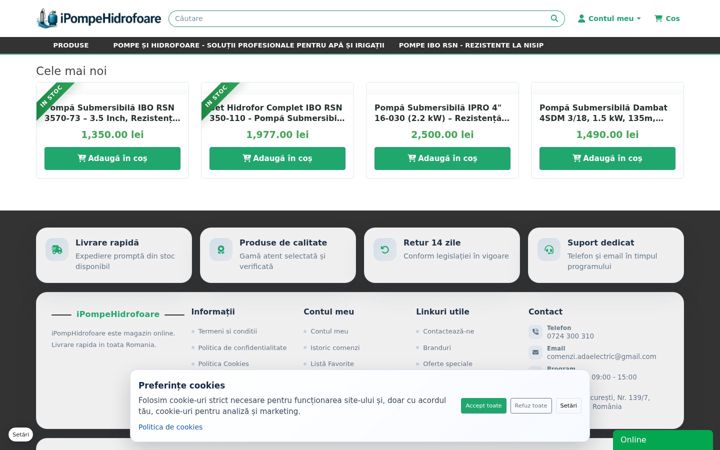This screenshot has width=720, height=450.
Task: Click email comenzi.adaelectric@gmail.com
Action: point(601,356)
